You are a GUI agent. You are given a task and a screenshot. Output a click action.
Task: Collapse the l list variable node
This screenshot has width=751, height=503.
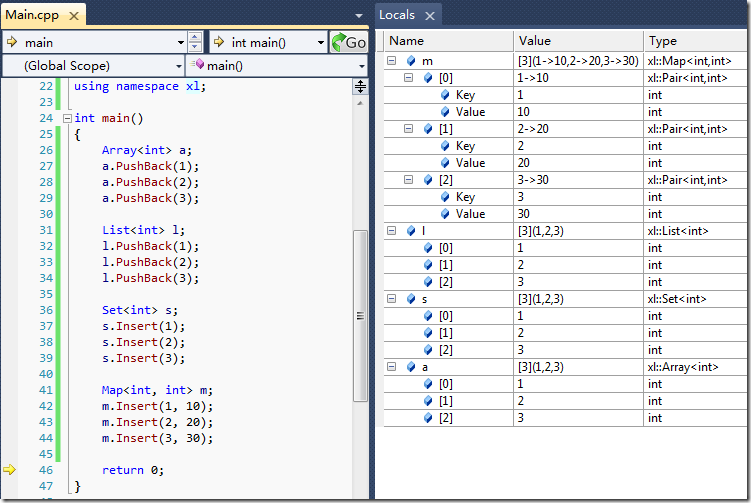pos(391,230)
